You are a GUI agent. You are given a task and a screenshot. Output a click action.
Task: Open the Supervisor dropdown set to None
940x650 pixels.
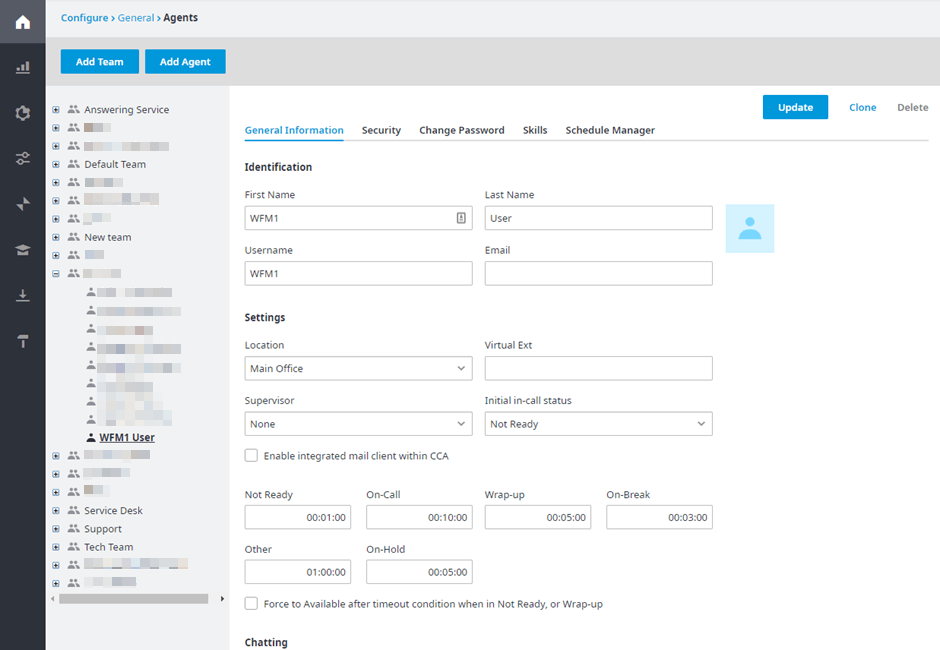(358, 423)
